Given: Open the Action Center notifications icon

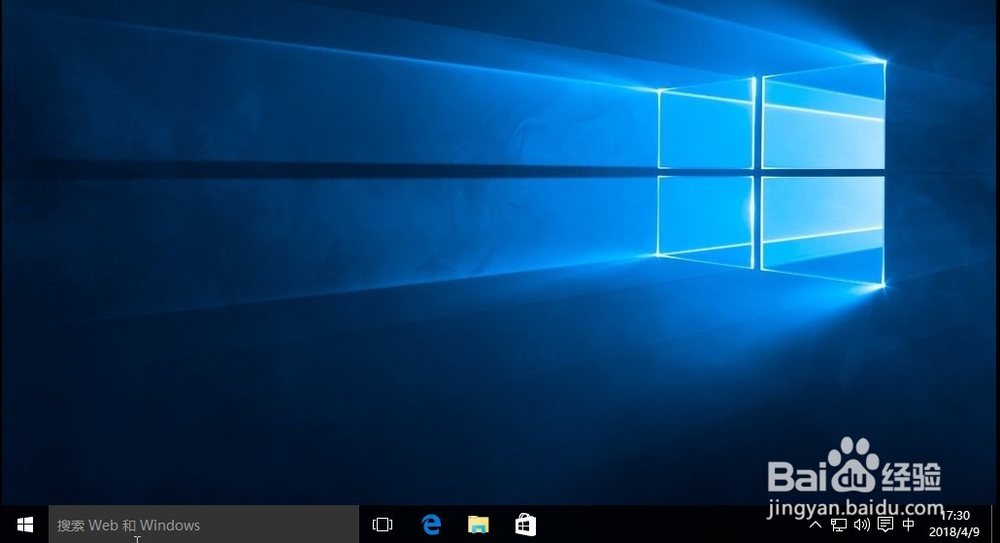Looking at the screenshot, I should 885,524.
